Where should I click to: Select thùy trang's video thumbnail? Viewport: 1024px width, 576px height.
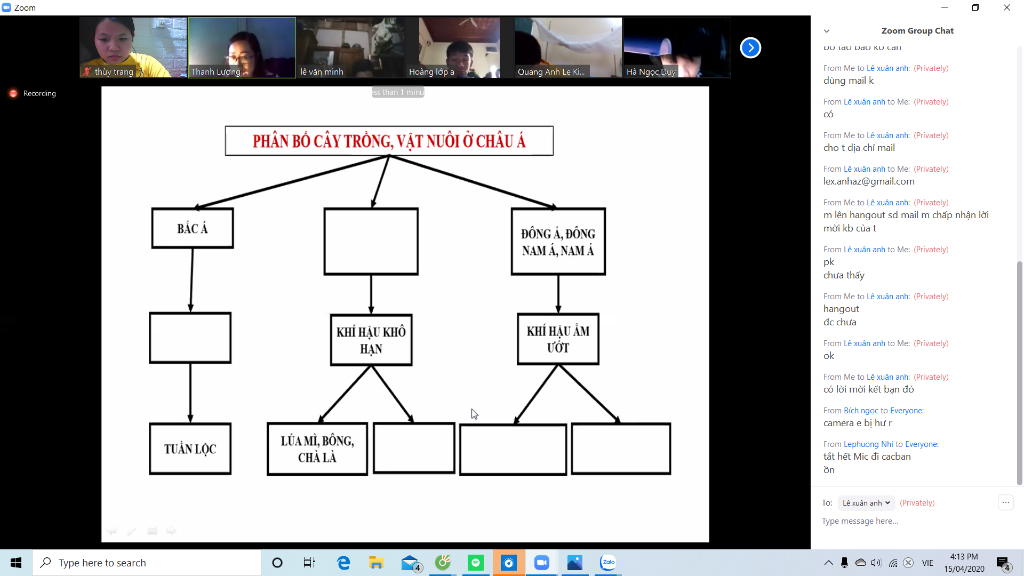point(133,48)
